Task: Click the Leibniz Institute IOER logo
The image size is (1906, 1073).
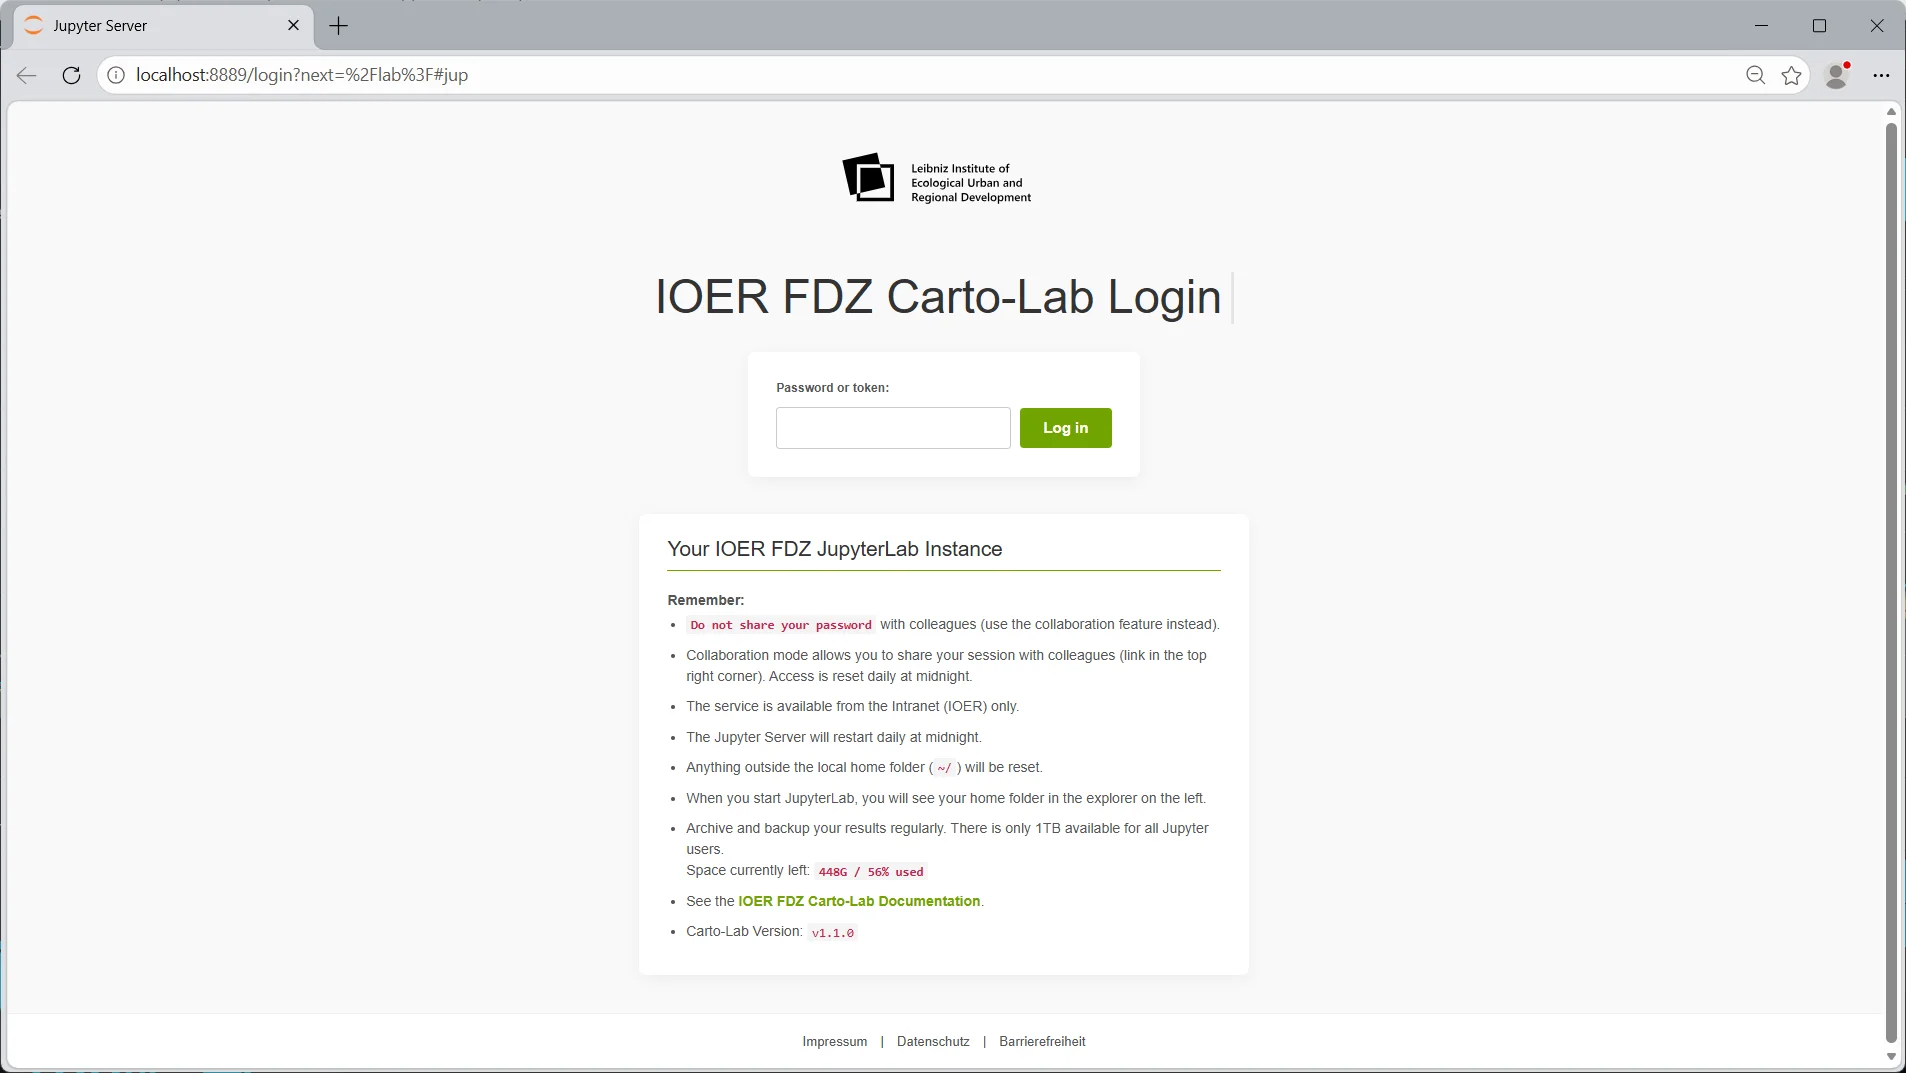Action: pyautogui.click(x=937, y=179)
